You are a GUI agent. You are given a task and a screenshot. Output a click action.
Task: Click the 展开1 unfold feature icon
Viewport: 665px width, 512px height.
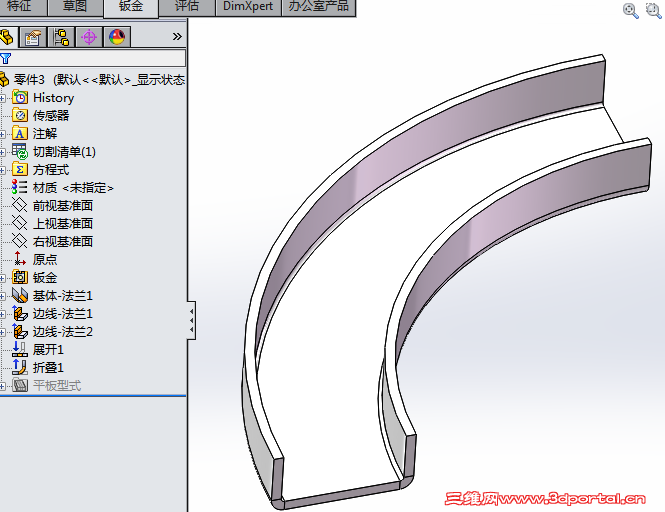[20, 349]
